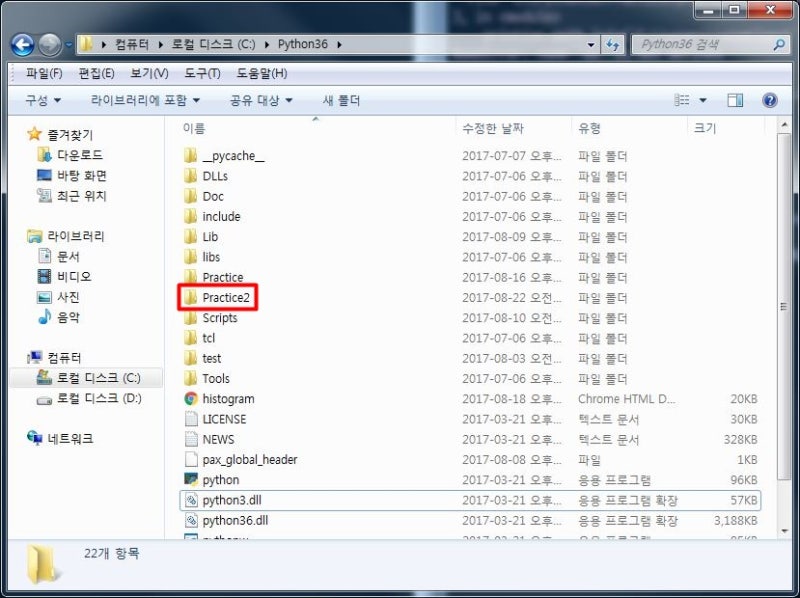Go back with the blue Back arrow
This screenshot has width=800, height=598.
22,45
